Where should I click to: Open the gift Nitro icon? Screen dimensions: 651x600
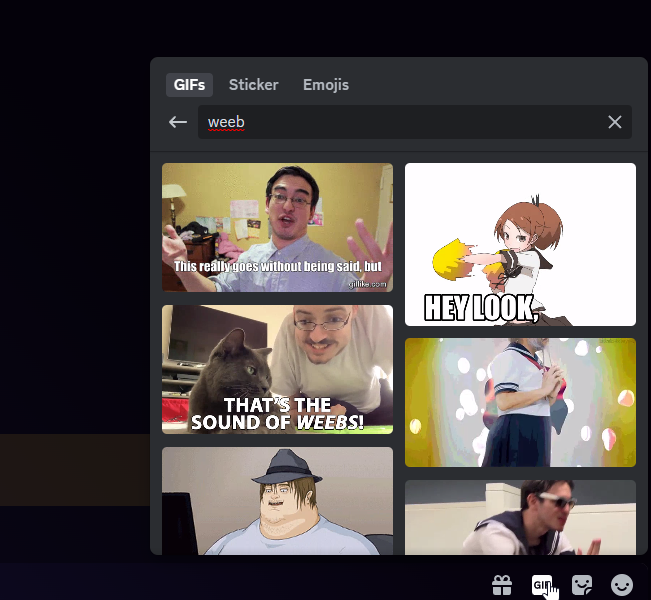(502, 584)
